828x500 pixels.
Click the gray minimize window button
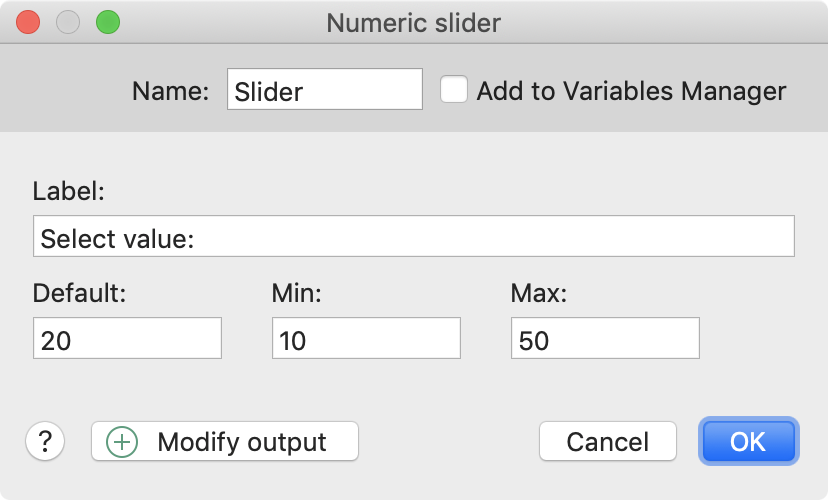(68, 23)
